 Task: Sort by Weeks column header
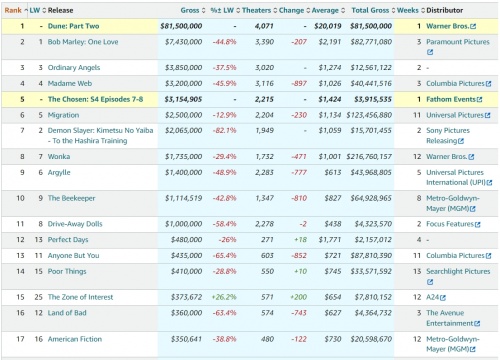[x=407, y=10]
